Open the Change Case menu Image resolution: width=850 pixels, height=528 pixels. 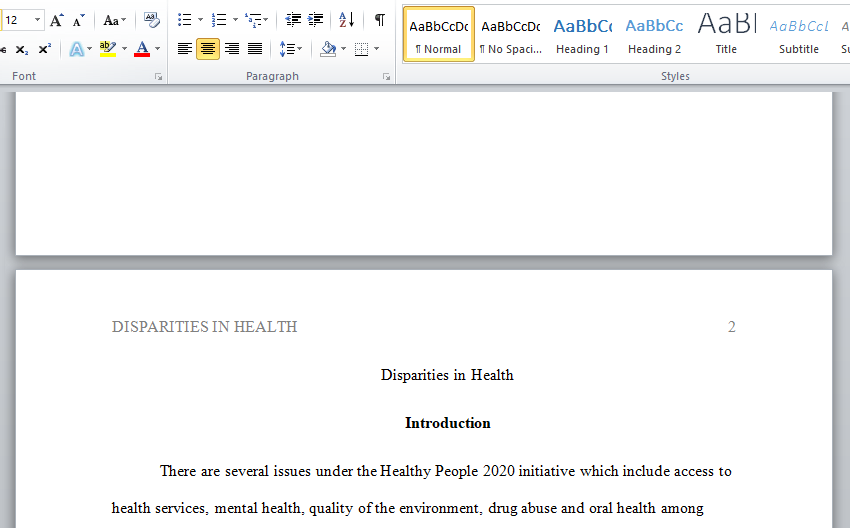(x=114, y=21)
